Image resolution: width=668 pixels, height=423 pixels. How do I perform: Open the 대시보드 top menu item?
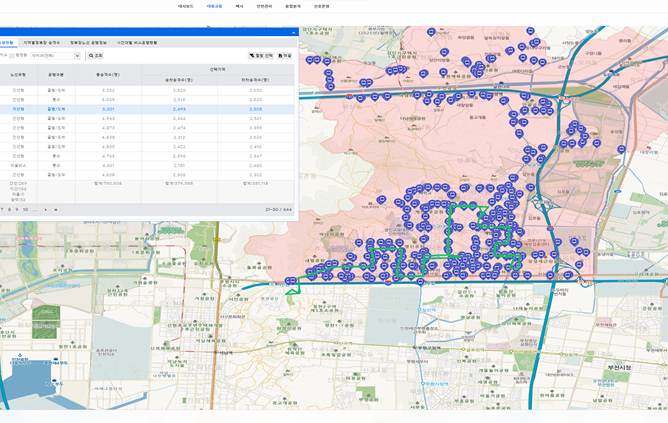185,6
